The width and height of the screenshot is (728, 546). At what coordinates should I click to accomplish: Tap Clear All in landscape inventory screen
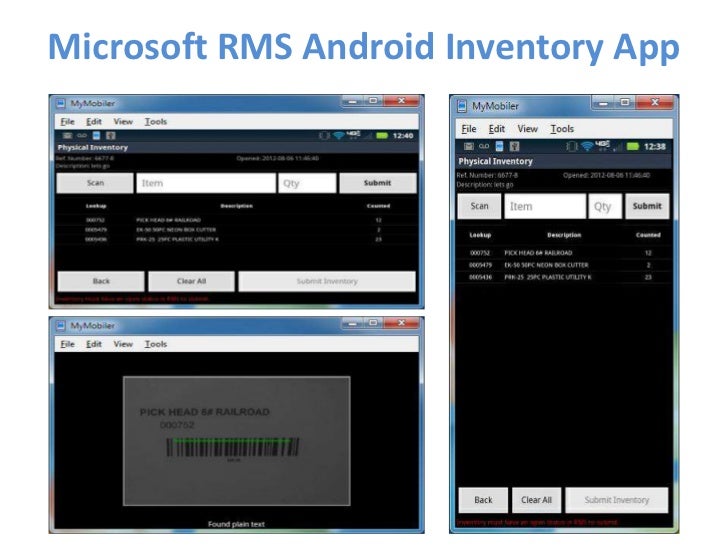pos(191,281)
